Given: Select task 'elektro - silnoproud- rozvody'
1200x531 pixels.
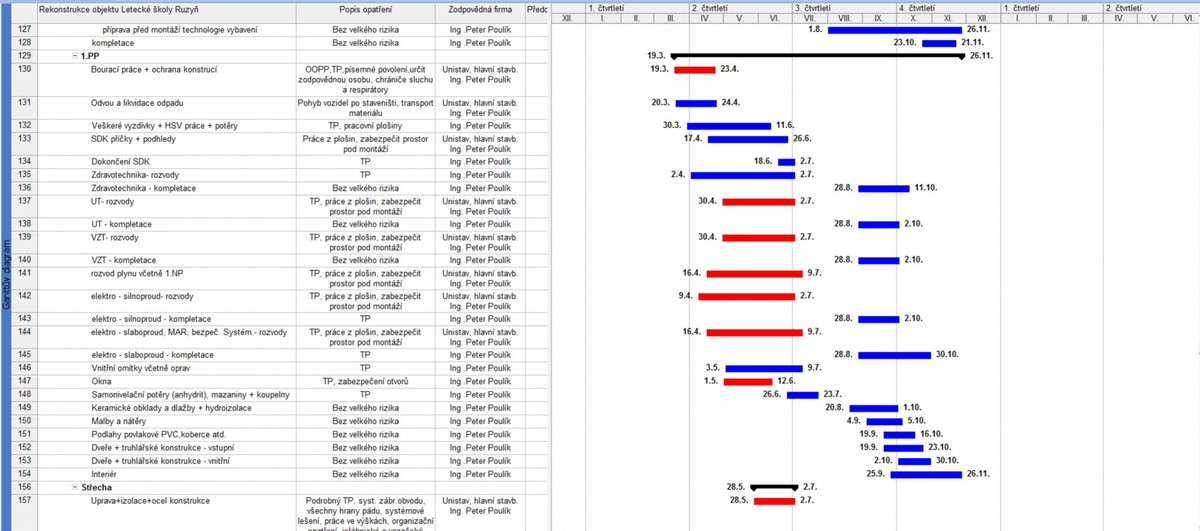Looking at the screenshot, I should pos(142,296).
